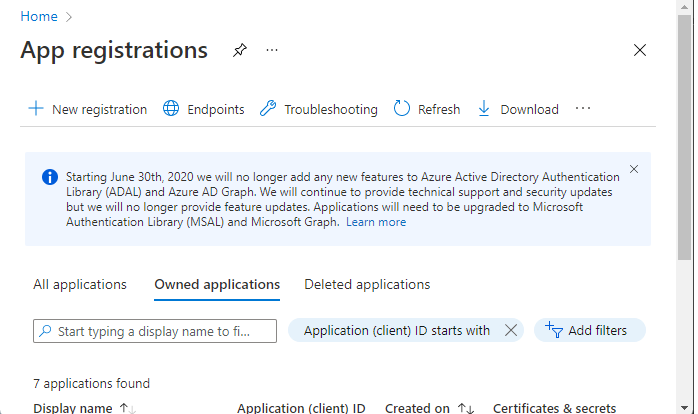Open the Application (client) ID starts with filter

pos(397,330)
